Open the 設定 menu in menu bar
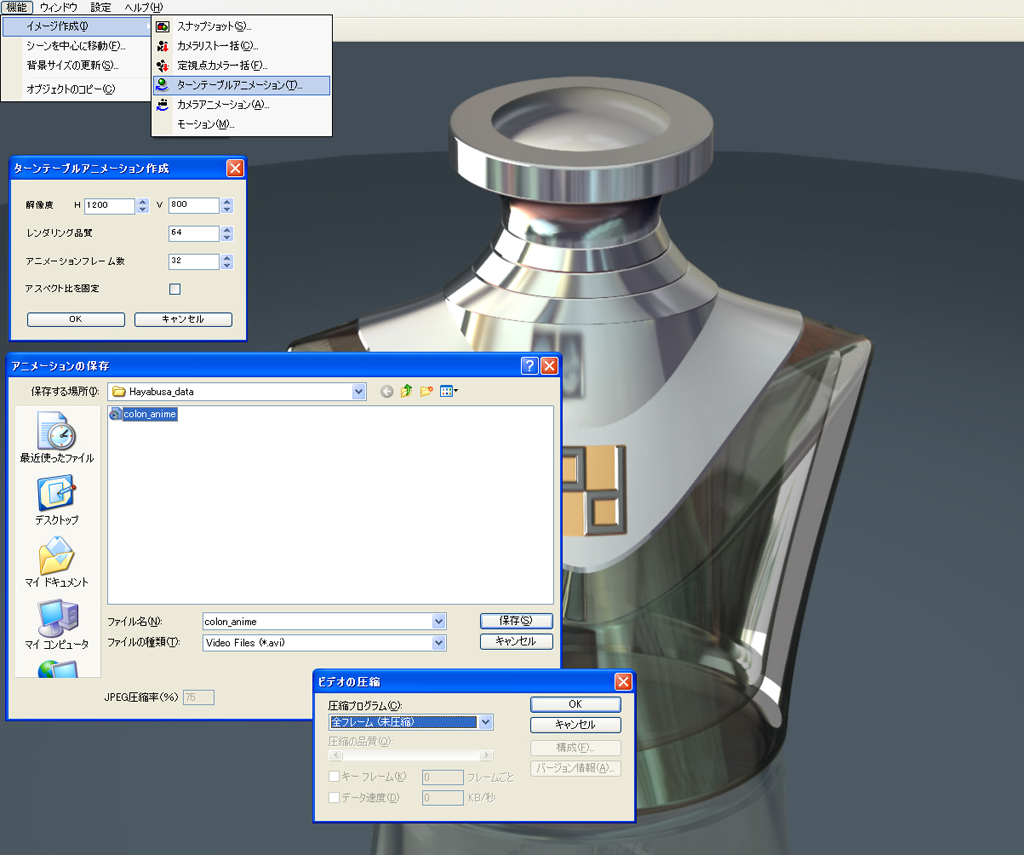The width and height of the screenshot is (1024, 855). tap(101, 7)
